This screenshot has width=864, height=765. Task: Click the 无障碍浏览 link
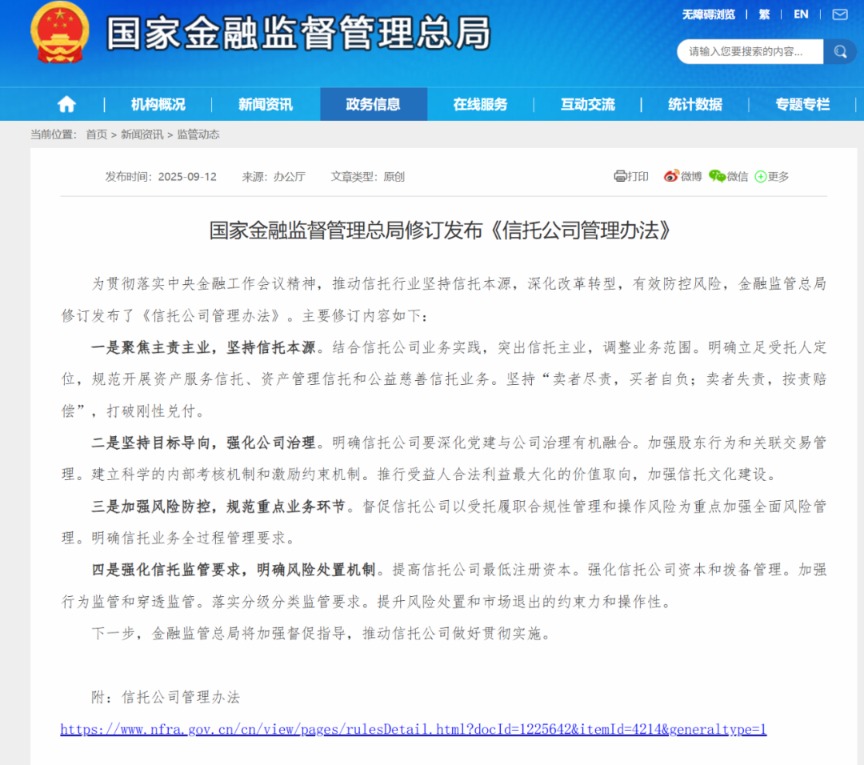(x=709, y=14)
